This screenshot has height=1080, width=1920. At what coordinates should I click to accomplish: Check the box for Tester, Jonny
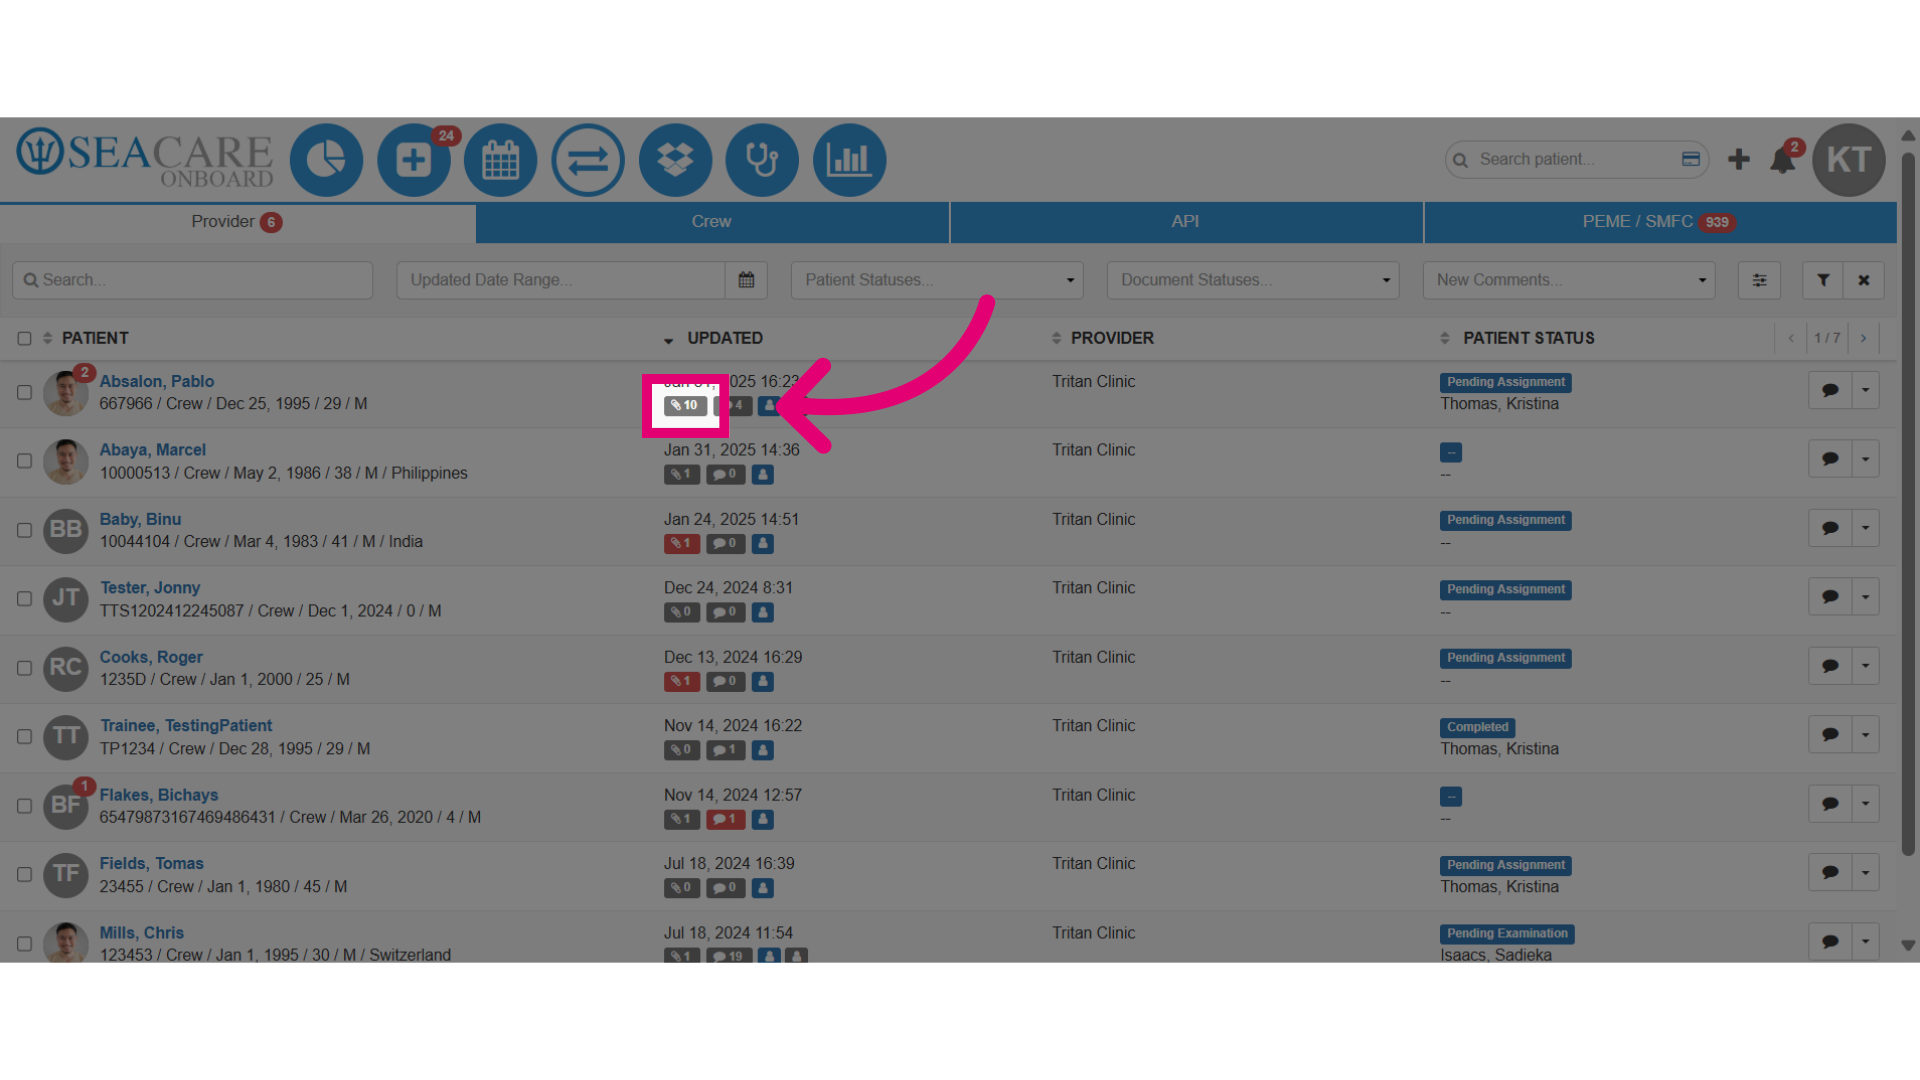tap(24, 599)
